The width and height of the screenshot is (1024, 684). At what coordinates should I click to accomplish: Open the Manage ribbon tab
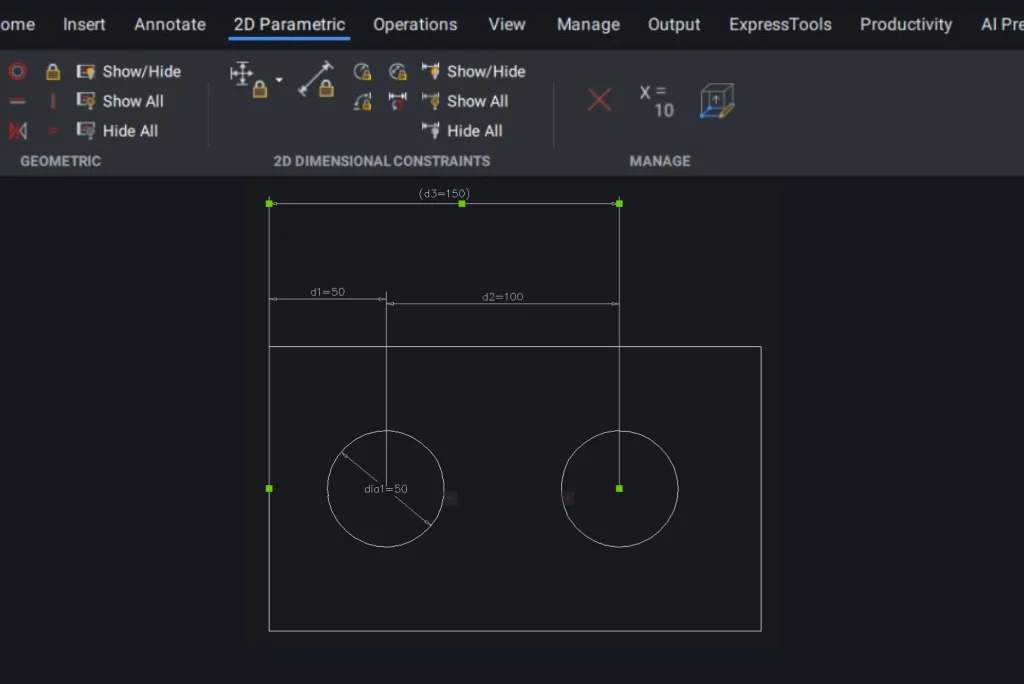(x=588, y=25)
